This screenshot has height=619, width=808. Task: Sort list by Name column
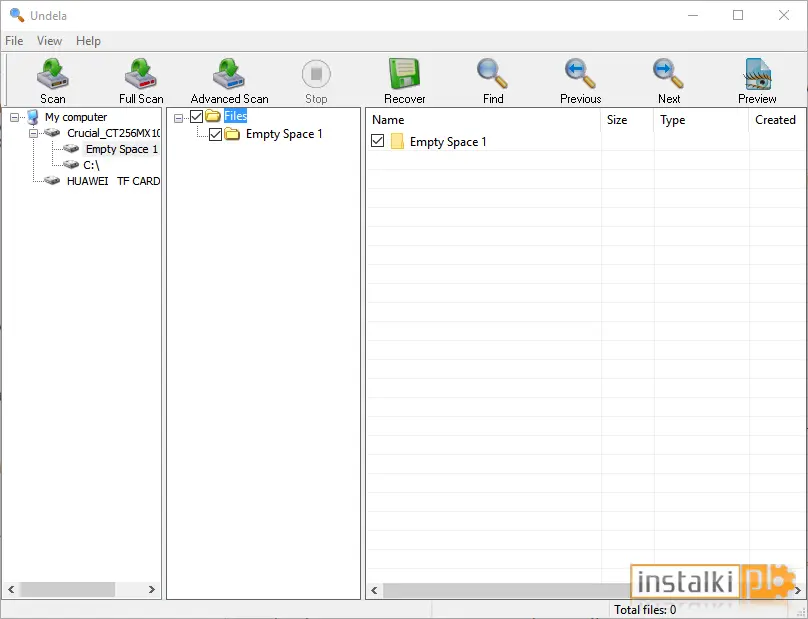483,120
